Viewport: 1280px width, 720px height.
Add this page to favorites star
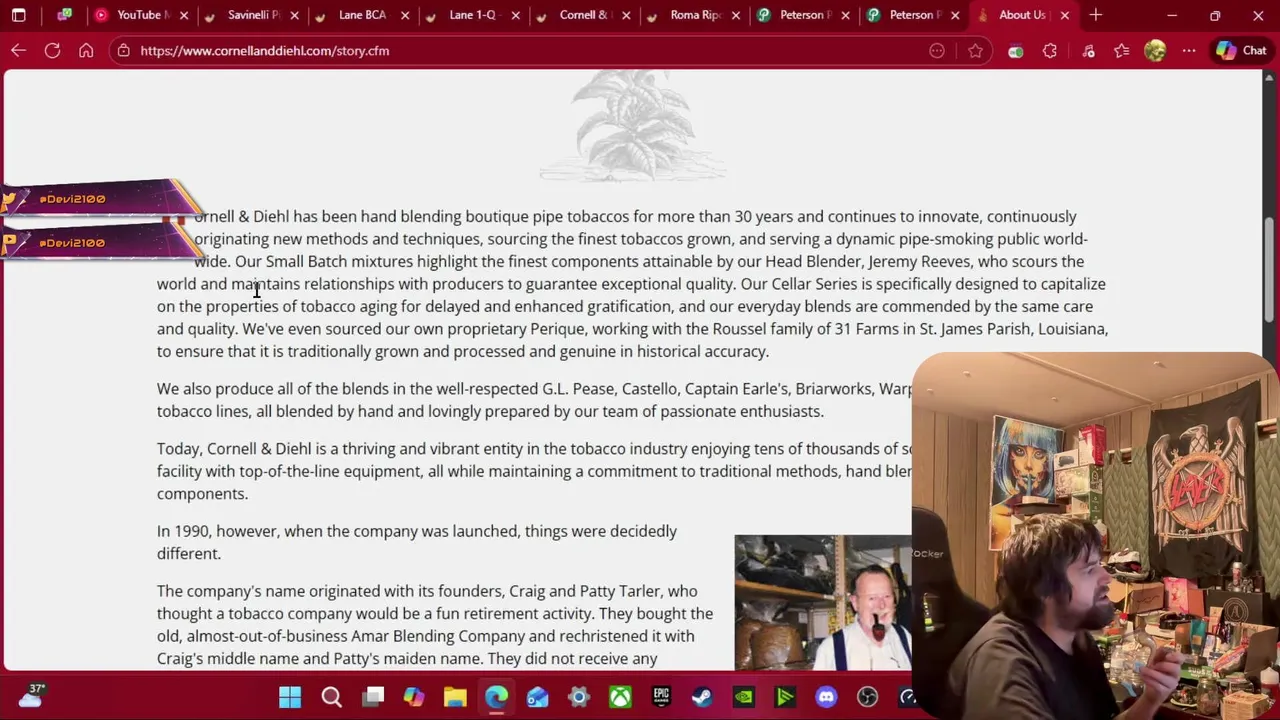[x=975, y=51]
